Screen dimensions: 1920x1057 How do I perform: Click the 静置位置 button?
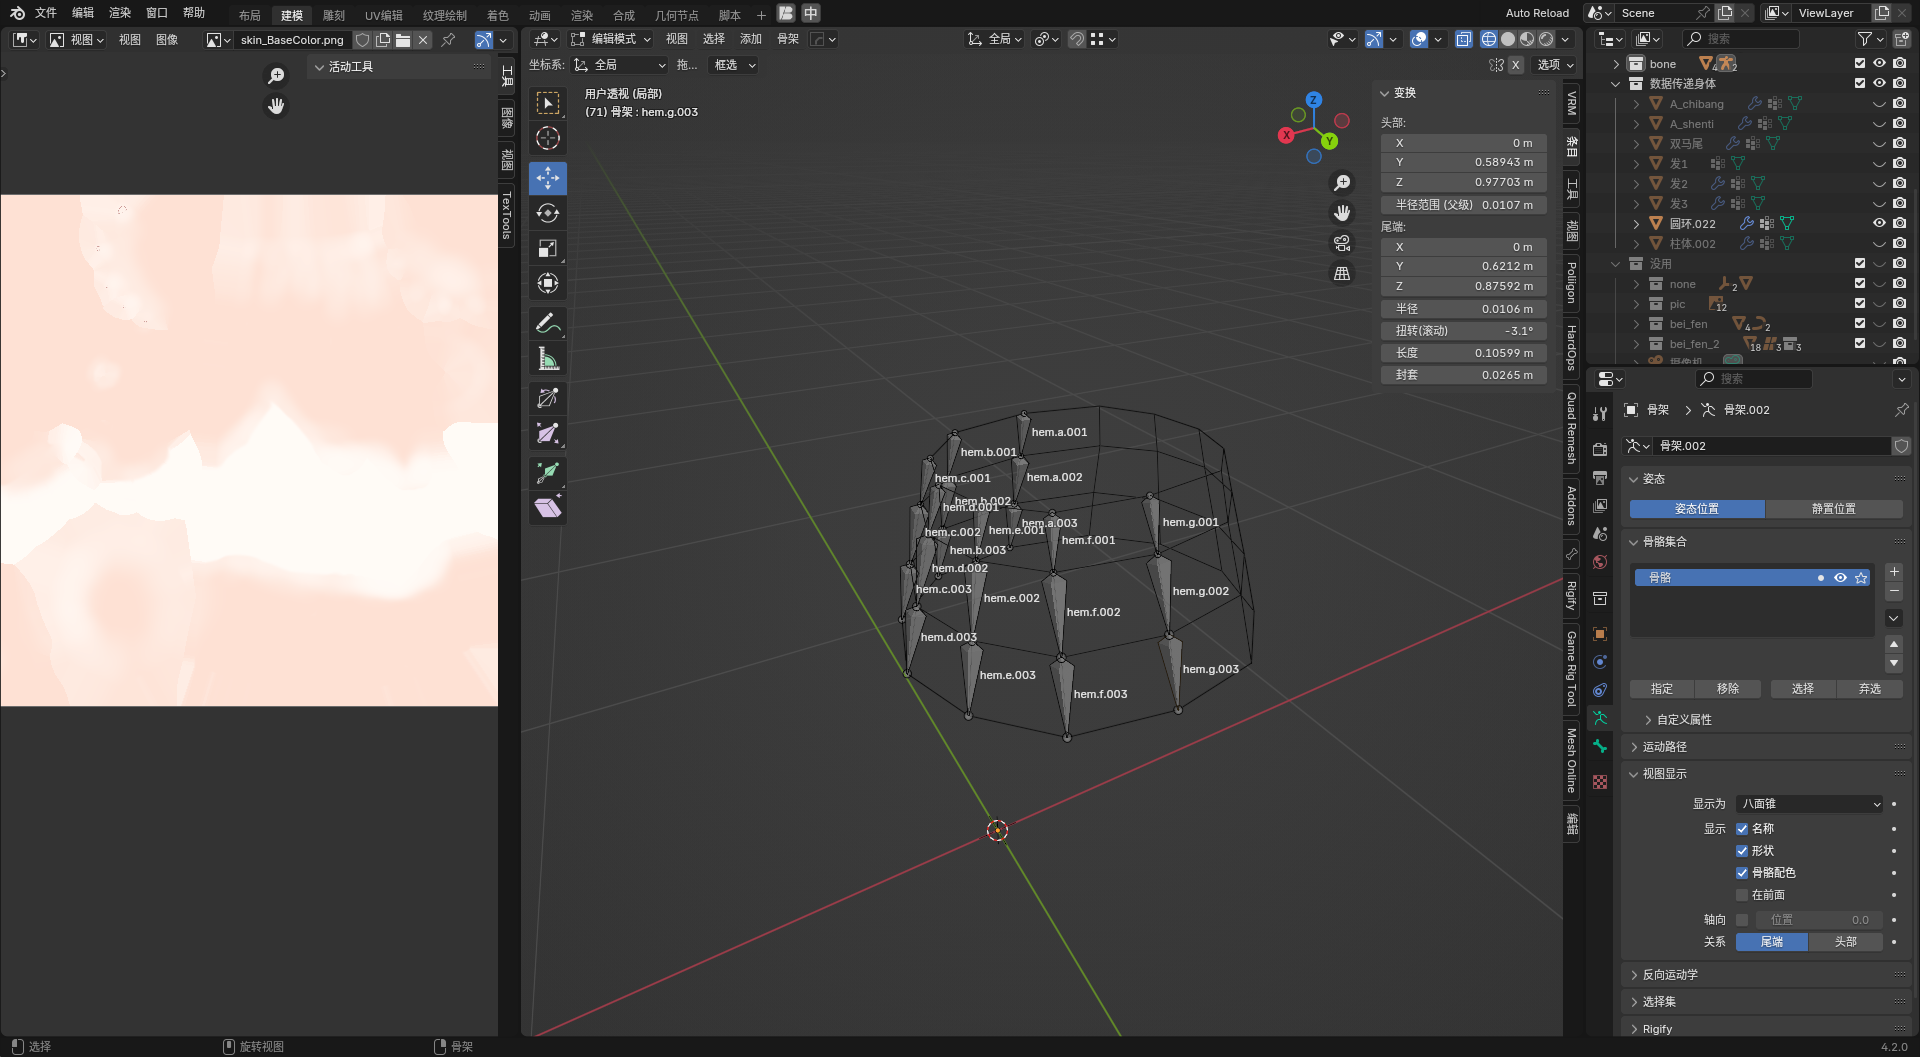coord(1833,509)
